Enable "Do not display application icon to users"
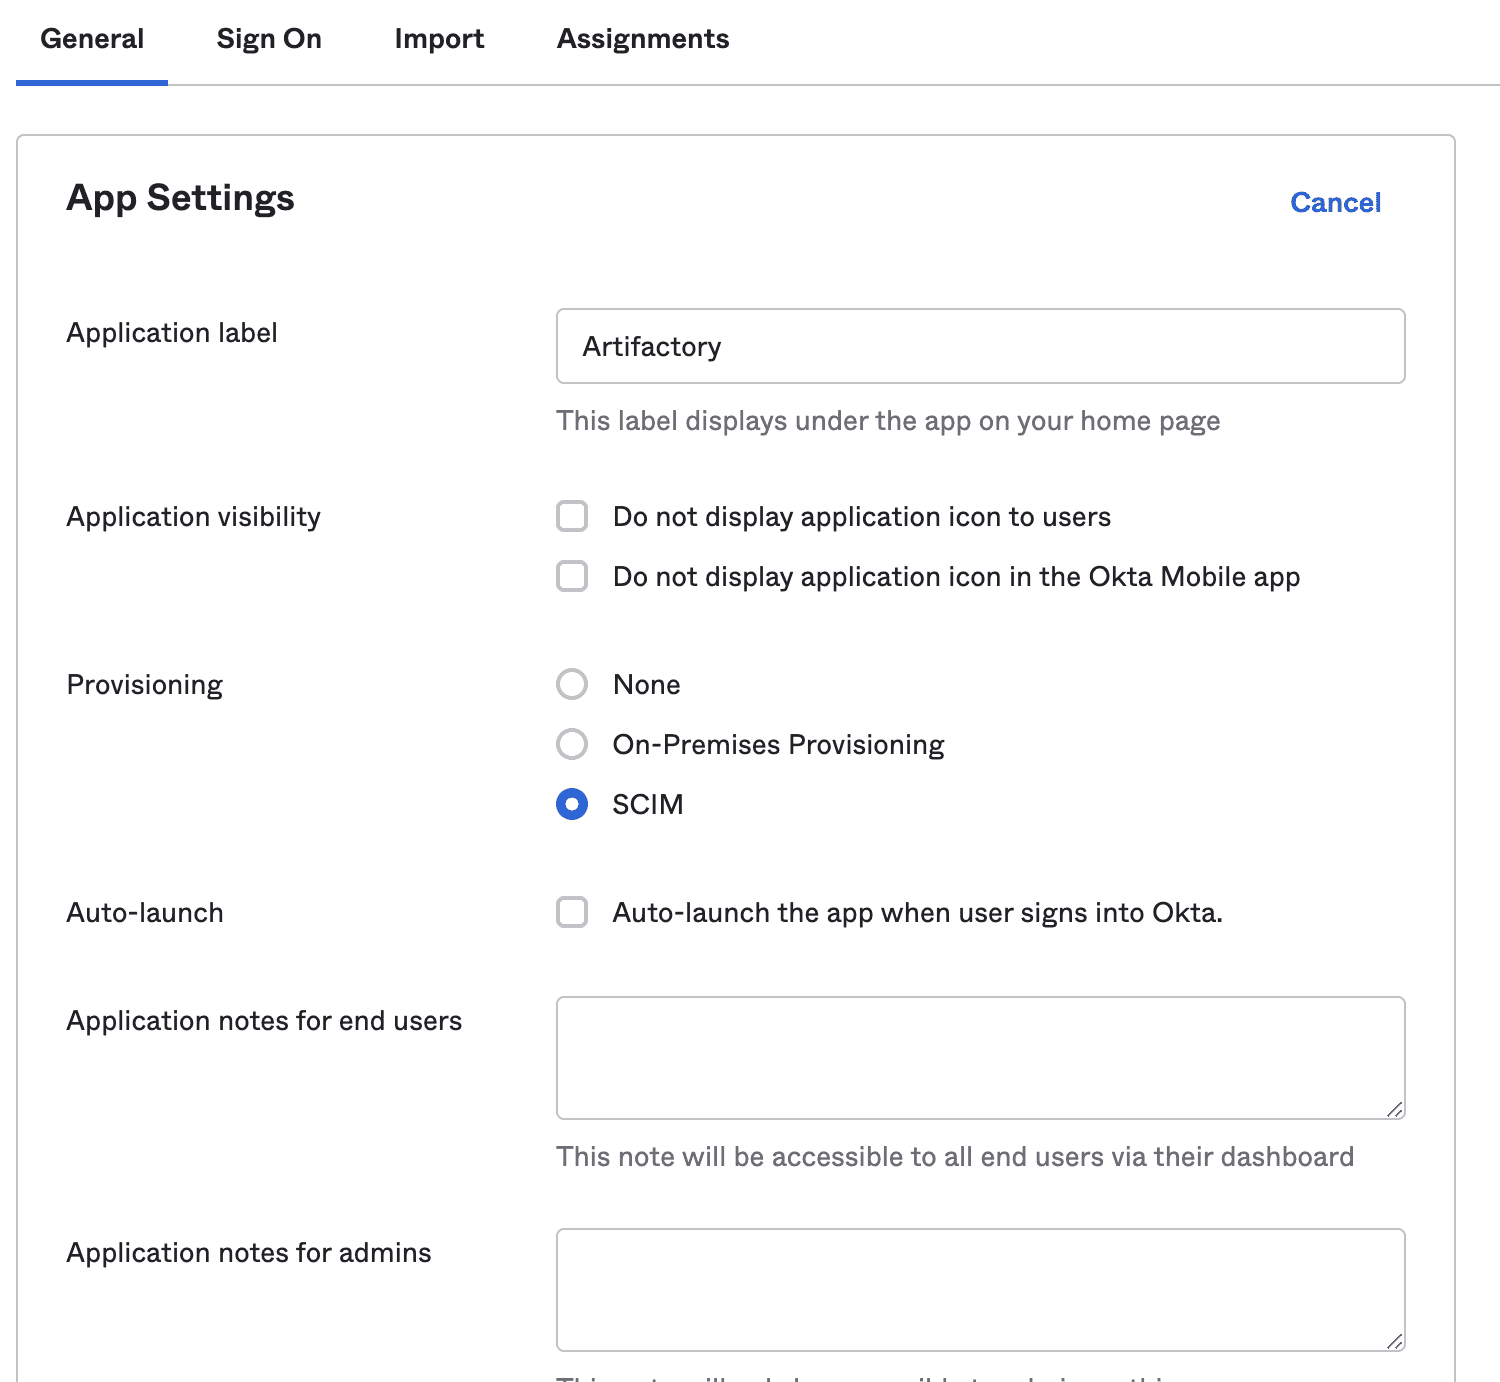This screenshot has height=1382, width=1500. click(x=571, y=516)
